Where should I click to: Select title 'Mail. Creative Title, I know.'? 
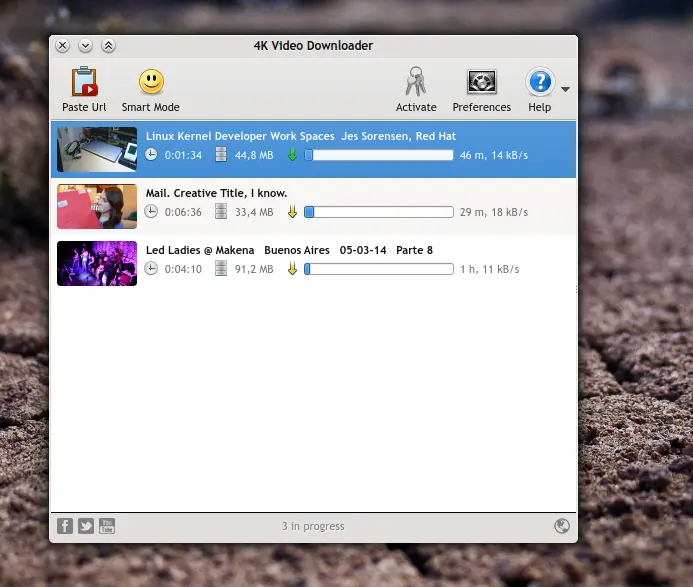point(217,193)
